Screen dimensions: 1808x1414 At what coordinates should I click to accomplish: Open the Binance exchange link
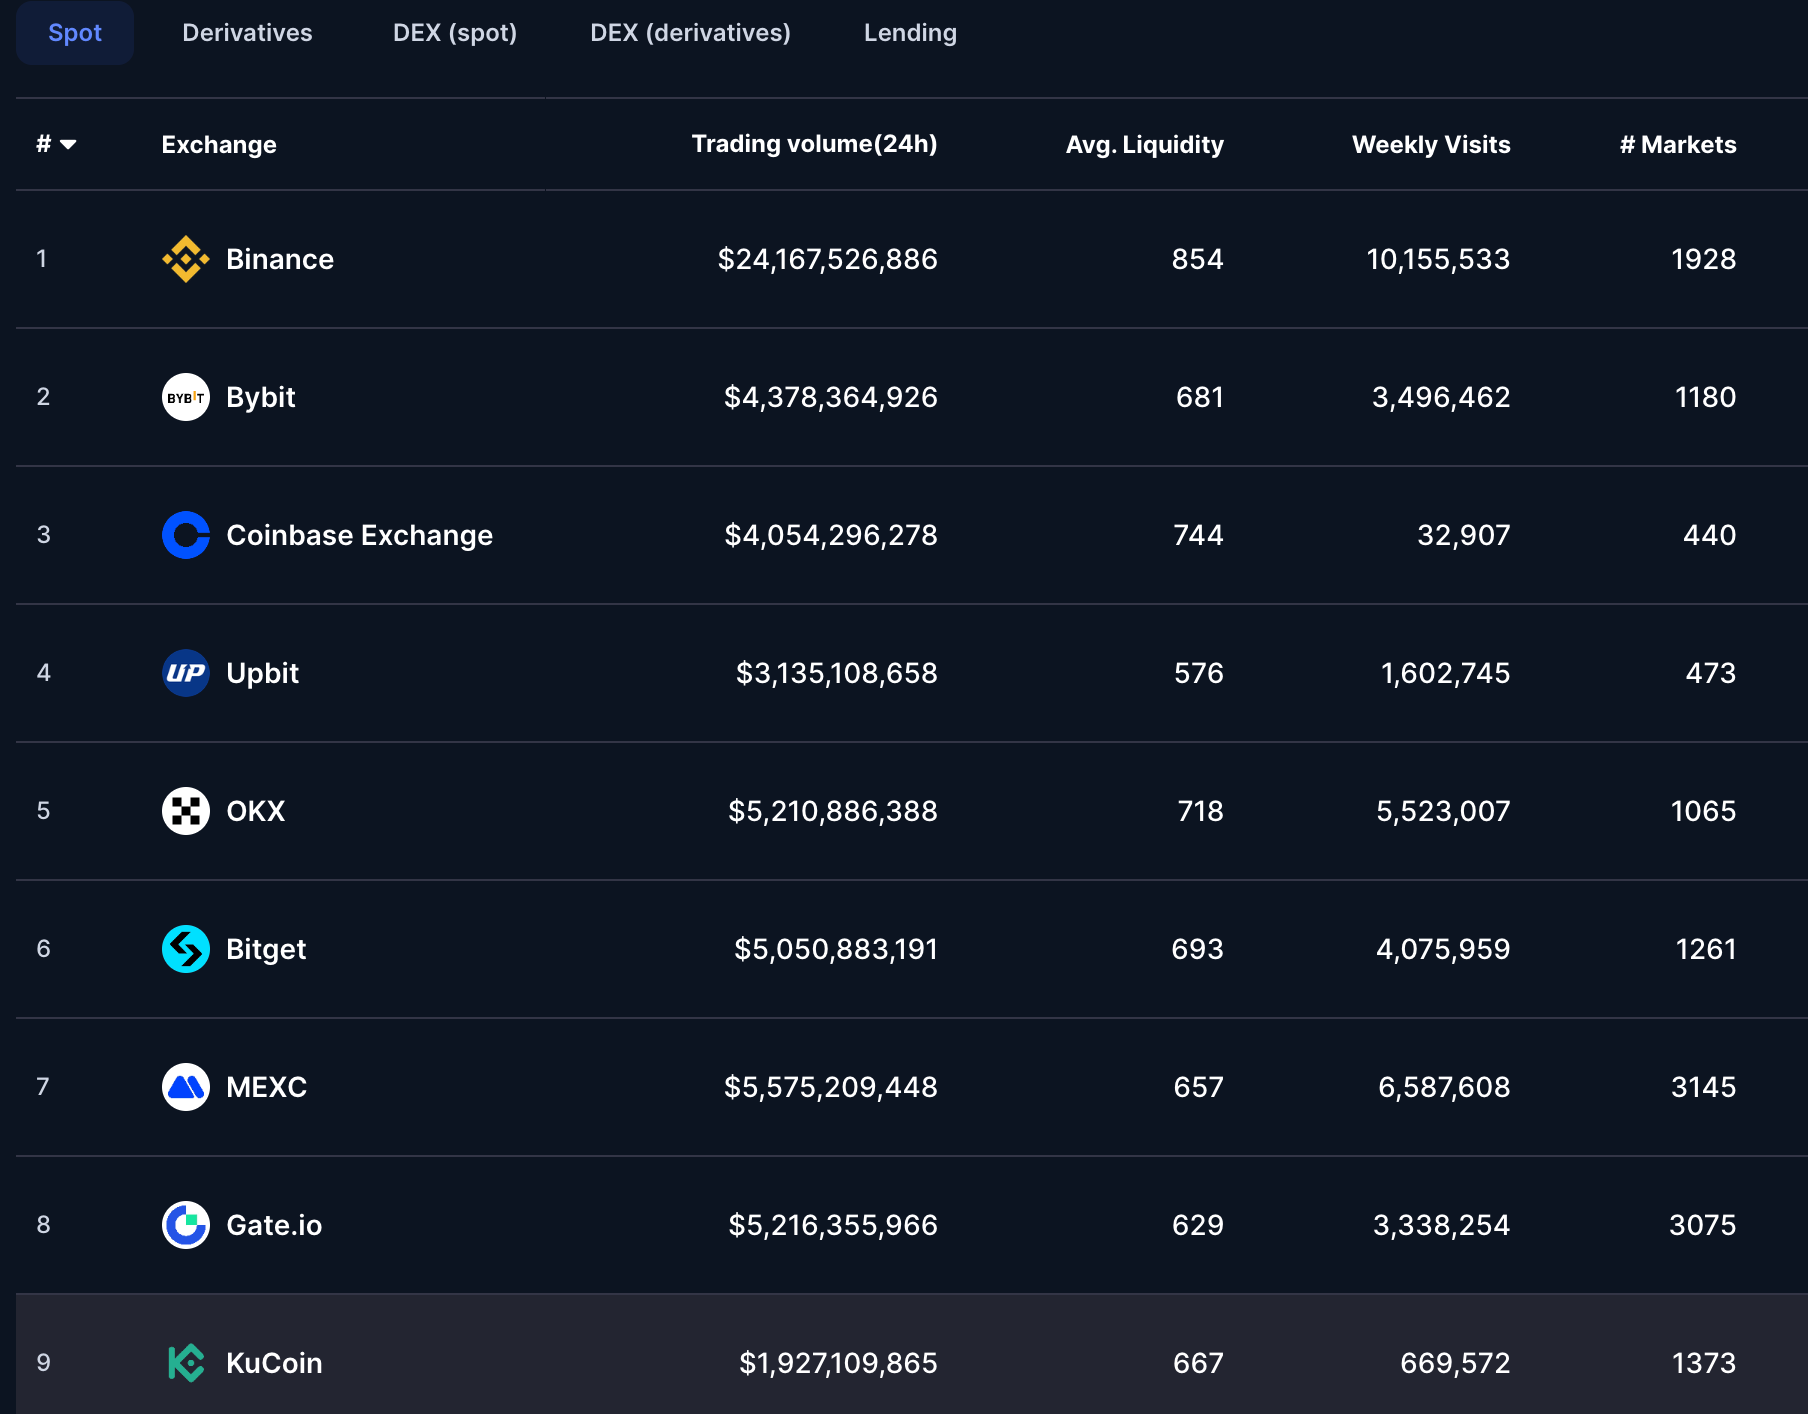coord(280,259)
